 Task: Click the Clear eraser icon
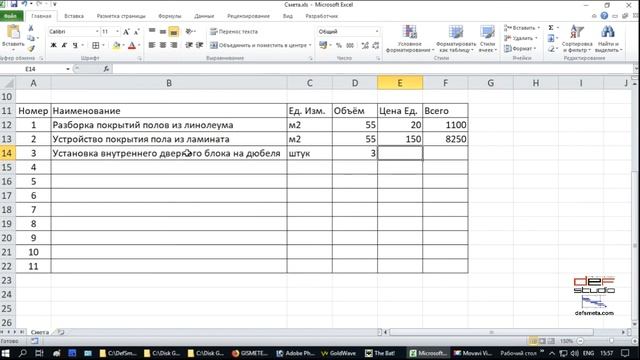551,49
